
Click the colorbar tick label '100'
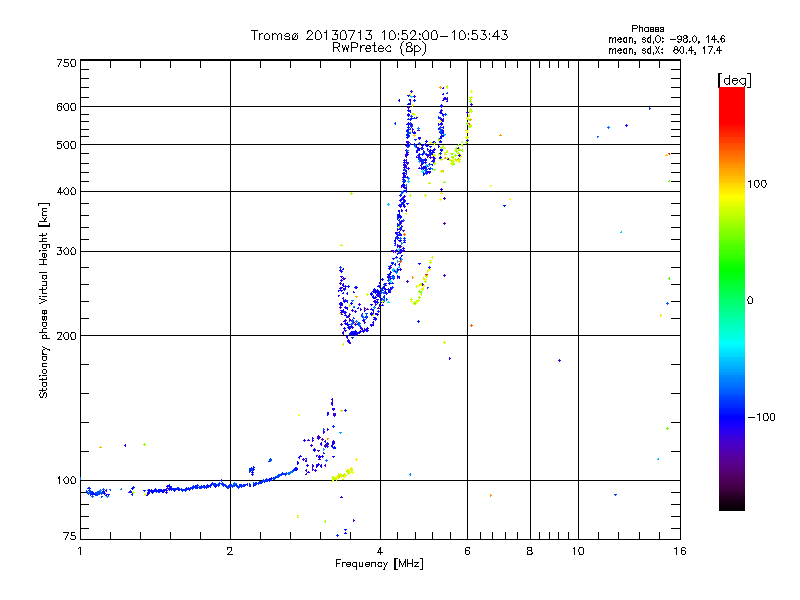coord(757,184)
